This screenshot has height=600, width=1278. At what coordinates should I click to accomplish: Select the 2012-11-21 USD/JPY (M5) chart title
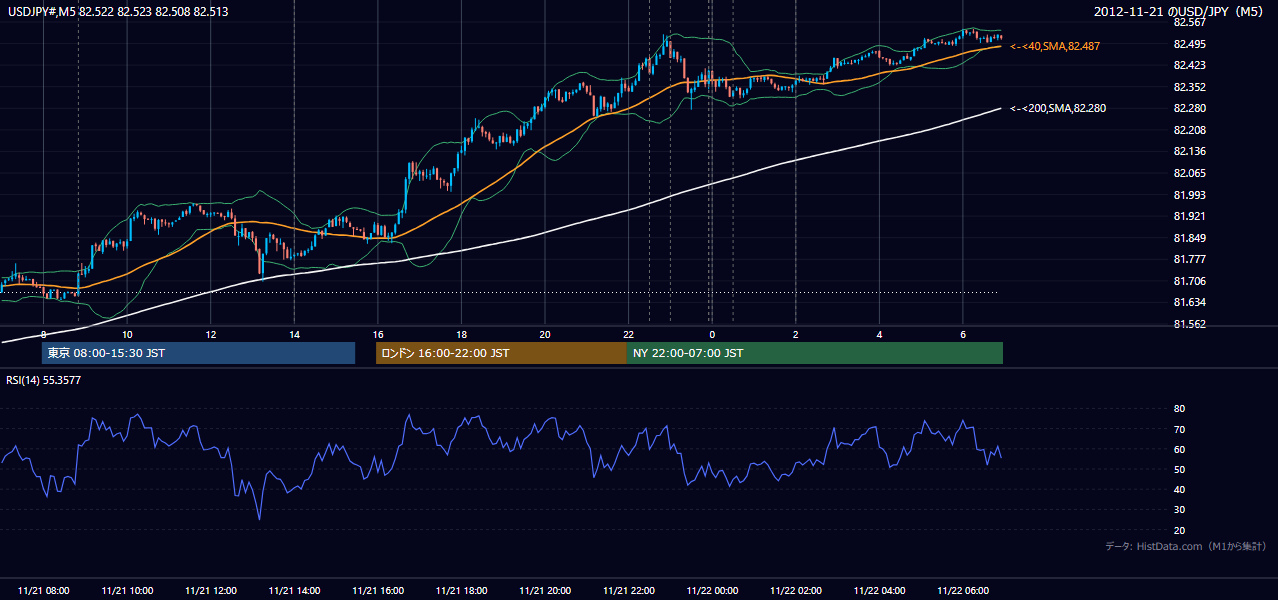tap(1180, 11)
